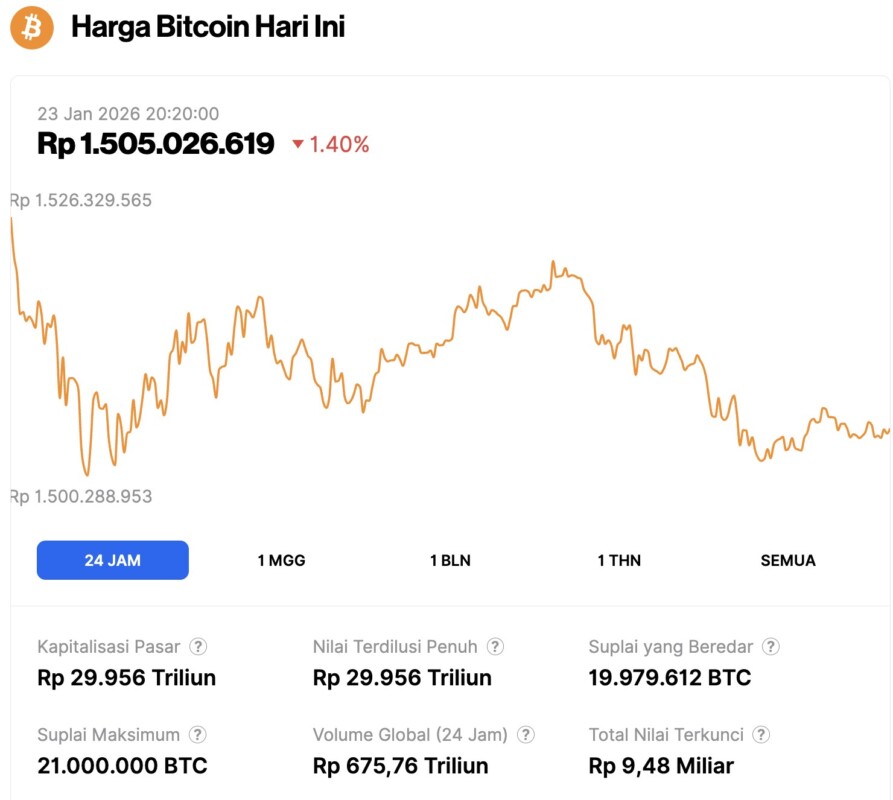The image size is (893, 800).
Task: Click the chart low label Rp 1.500.288.953
Action: pos(82,496)
